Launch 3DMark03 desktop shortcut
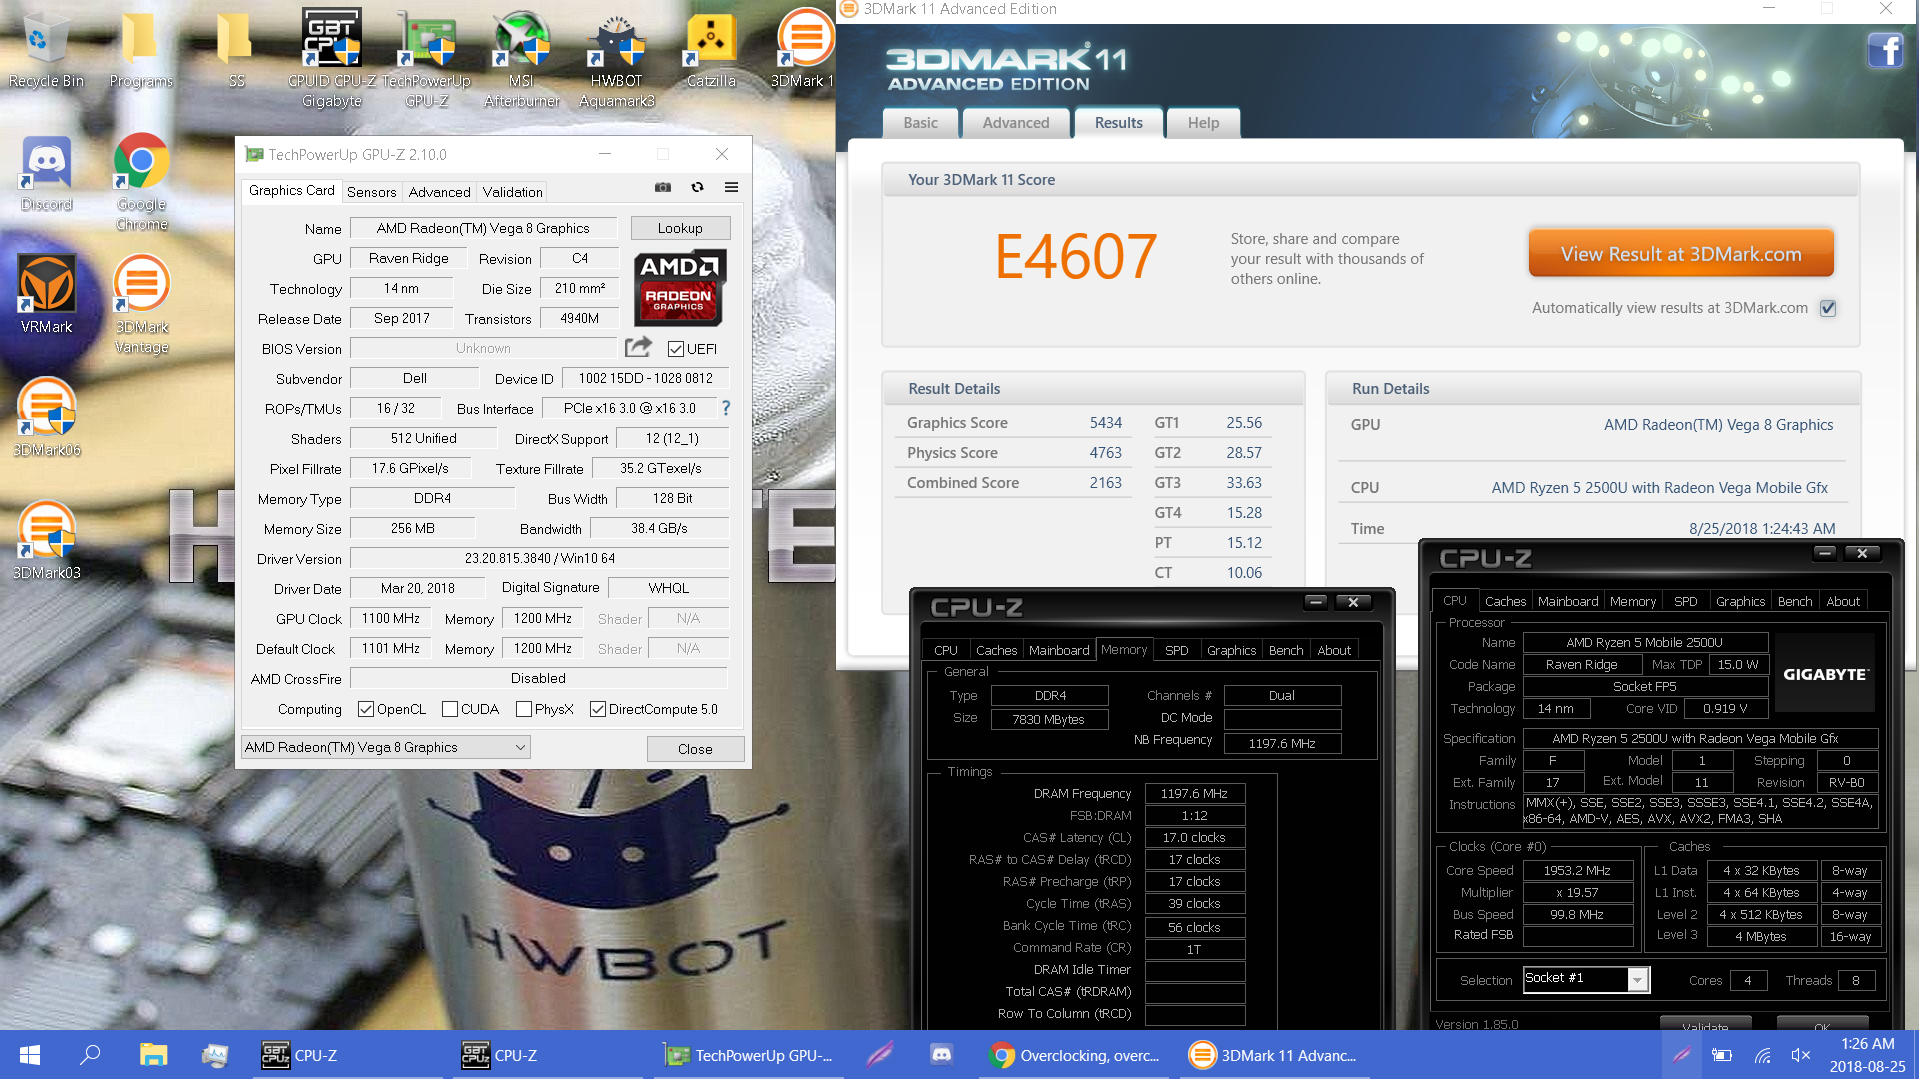This screenshot has height=1079, width=1919. pyautogui.click(x=46, y=541)
